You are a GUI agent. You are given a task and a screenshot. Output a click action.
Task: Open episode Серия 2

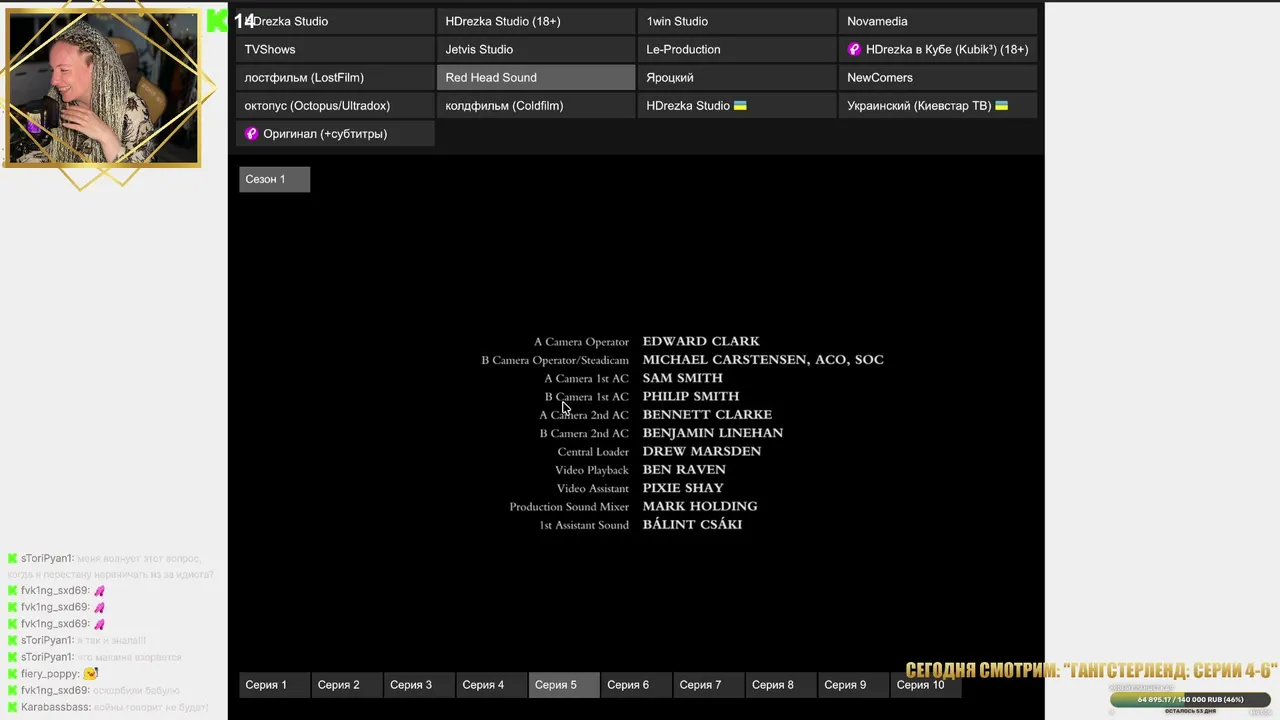click(x=346, y=685)
